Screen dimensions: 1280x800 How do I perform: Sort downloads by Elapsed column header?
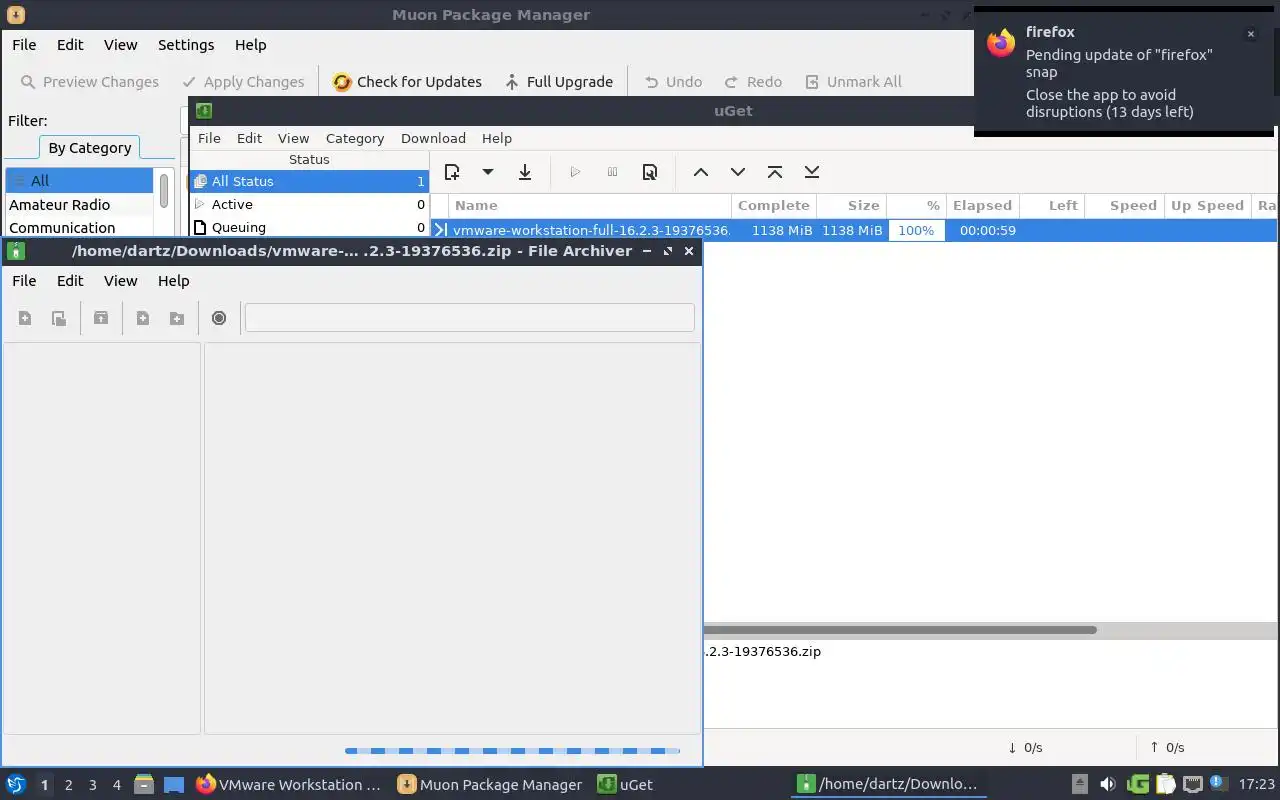pos(982,205)
